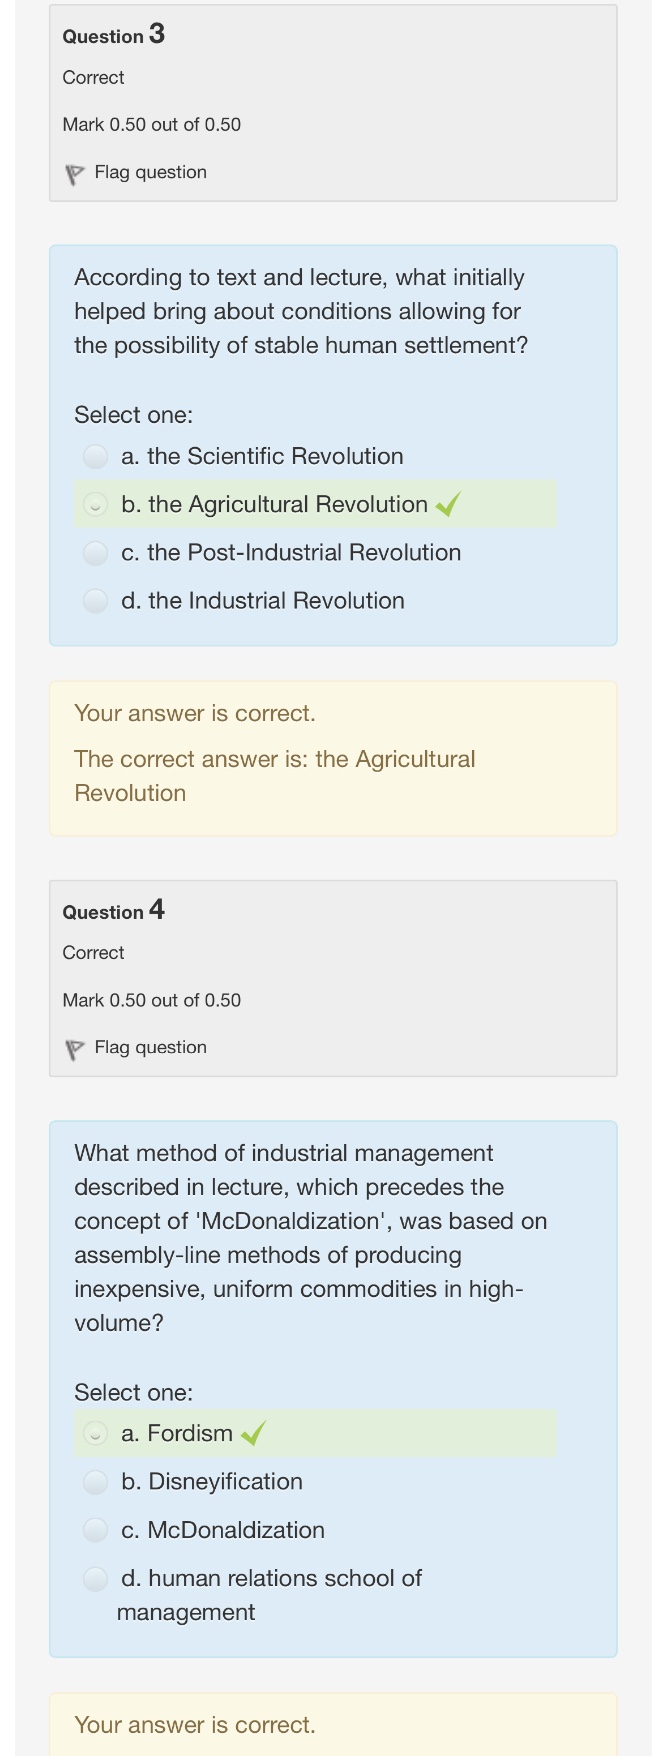Pick the Industrial Revolution radio option
This screenshot has width=669, height=1756.
pos(95,601)
